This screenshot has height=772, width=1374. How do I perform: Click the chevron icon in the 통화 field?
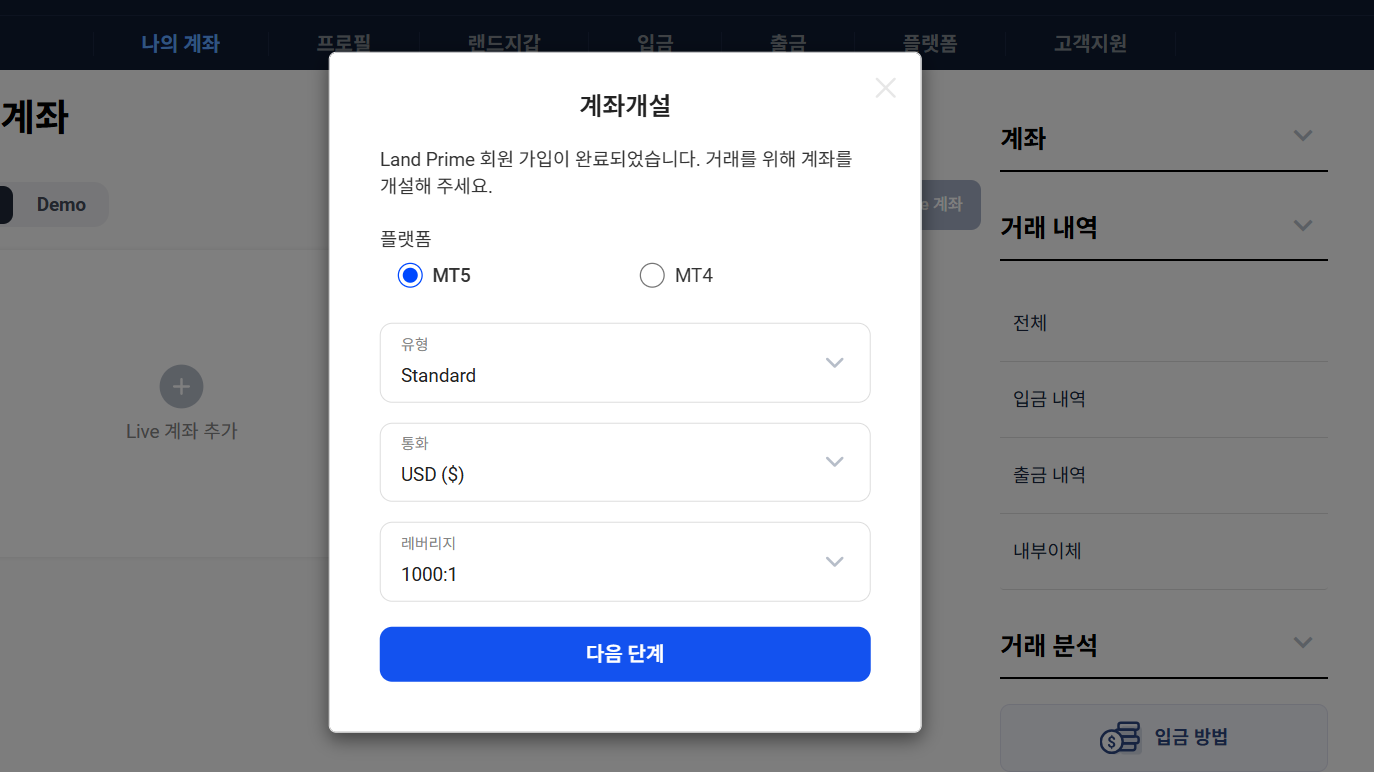(835, 461)
